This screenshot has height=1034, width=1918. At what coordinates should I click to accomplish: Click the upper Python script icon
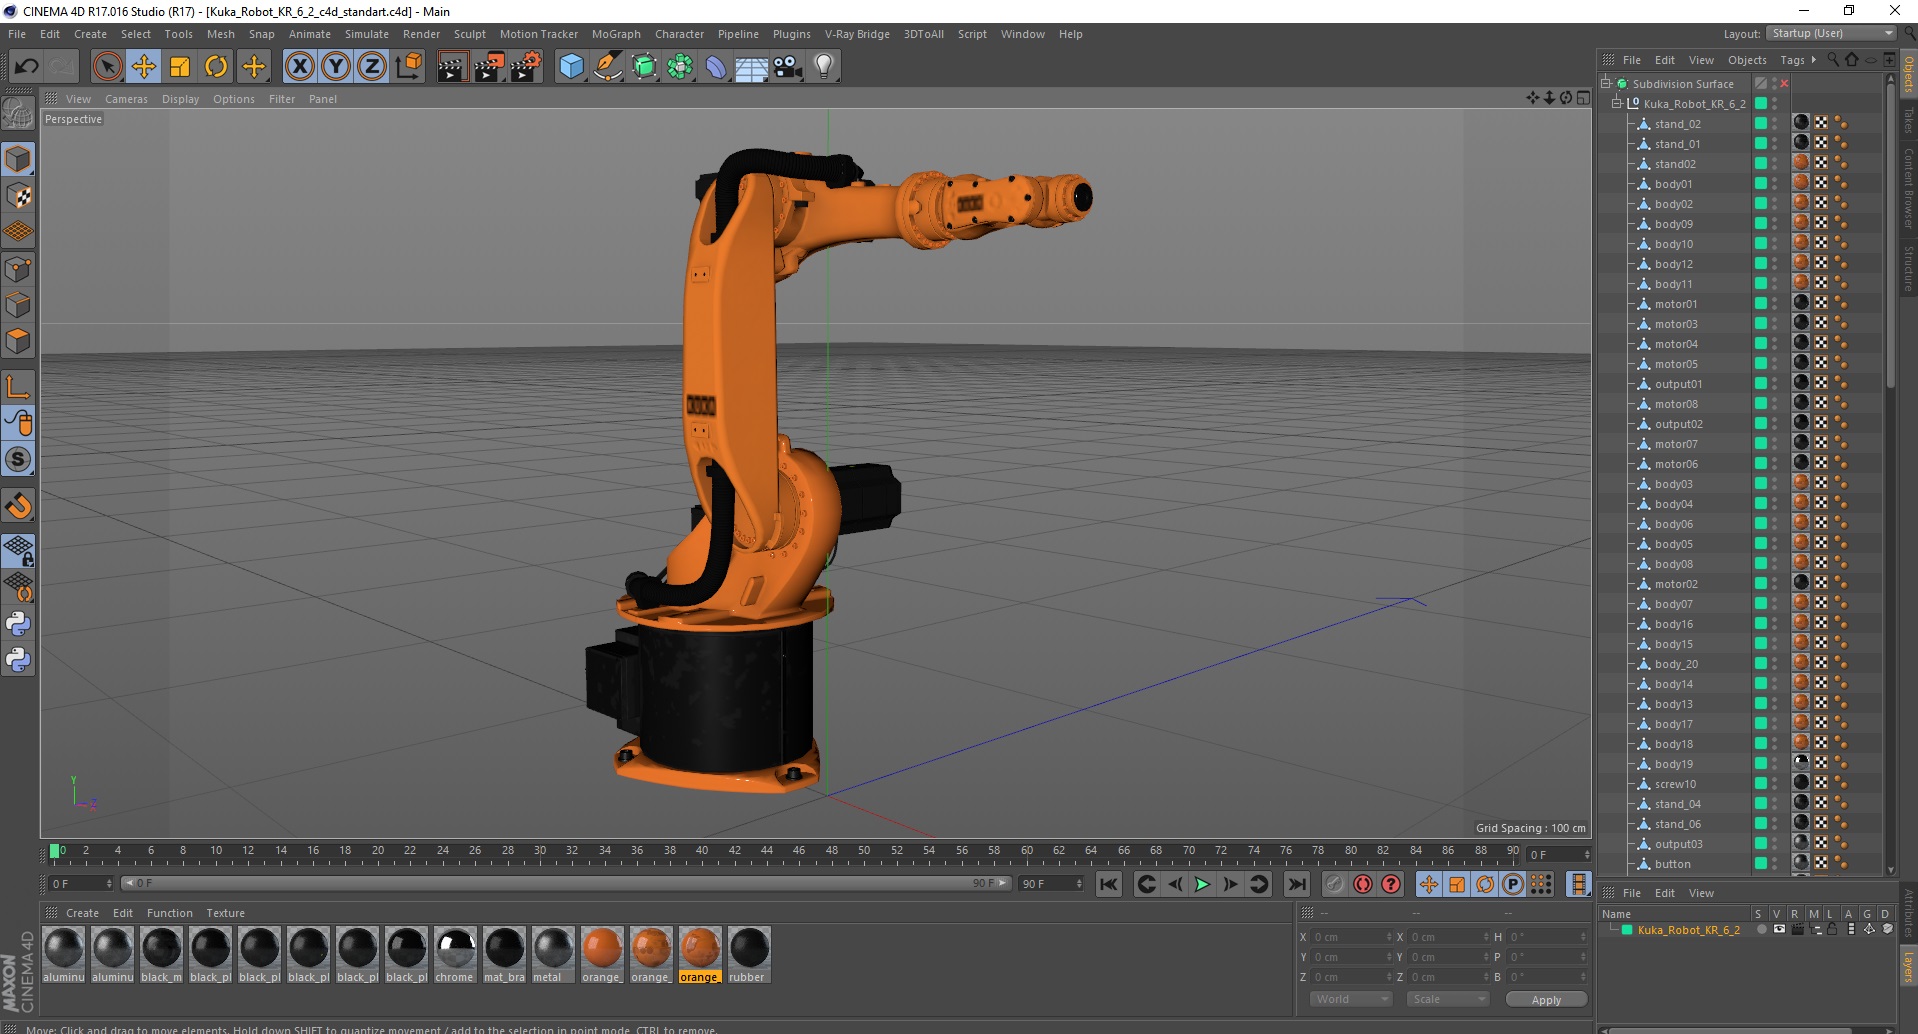[x=18, y=624]
